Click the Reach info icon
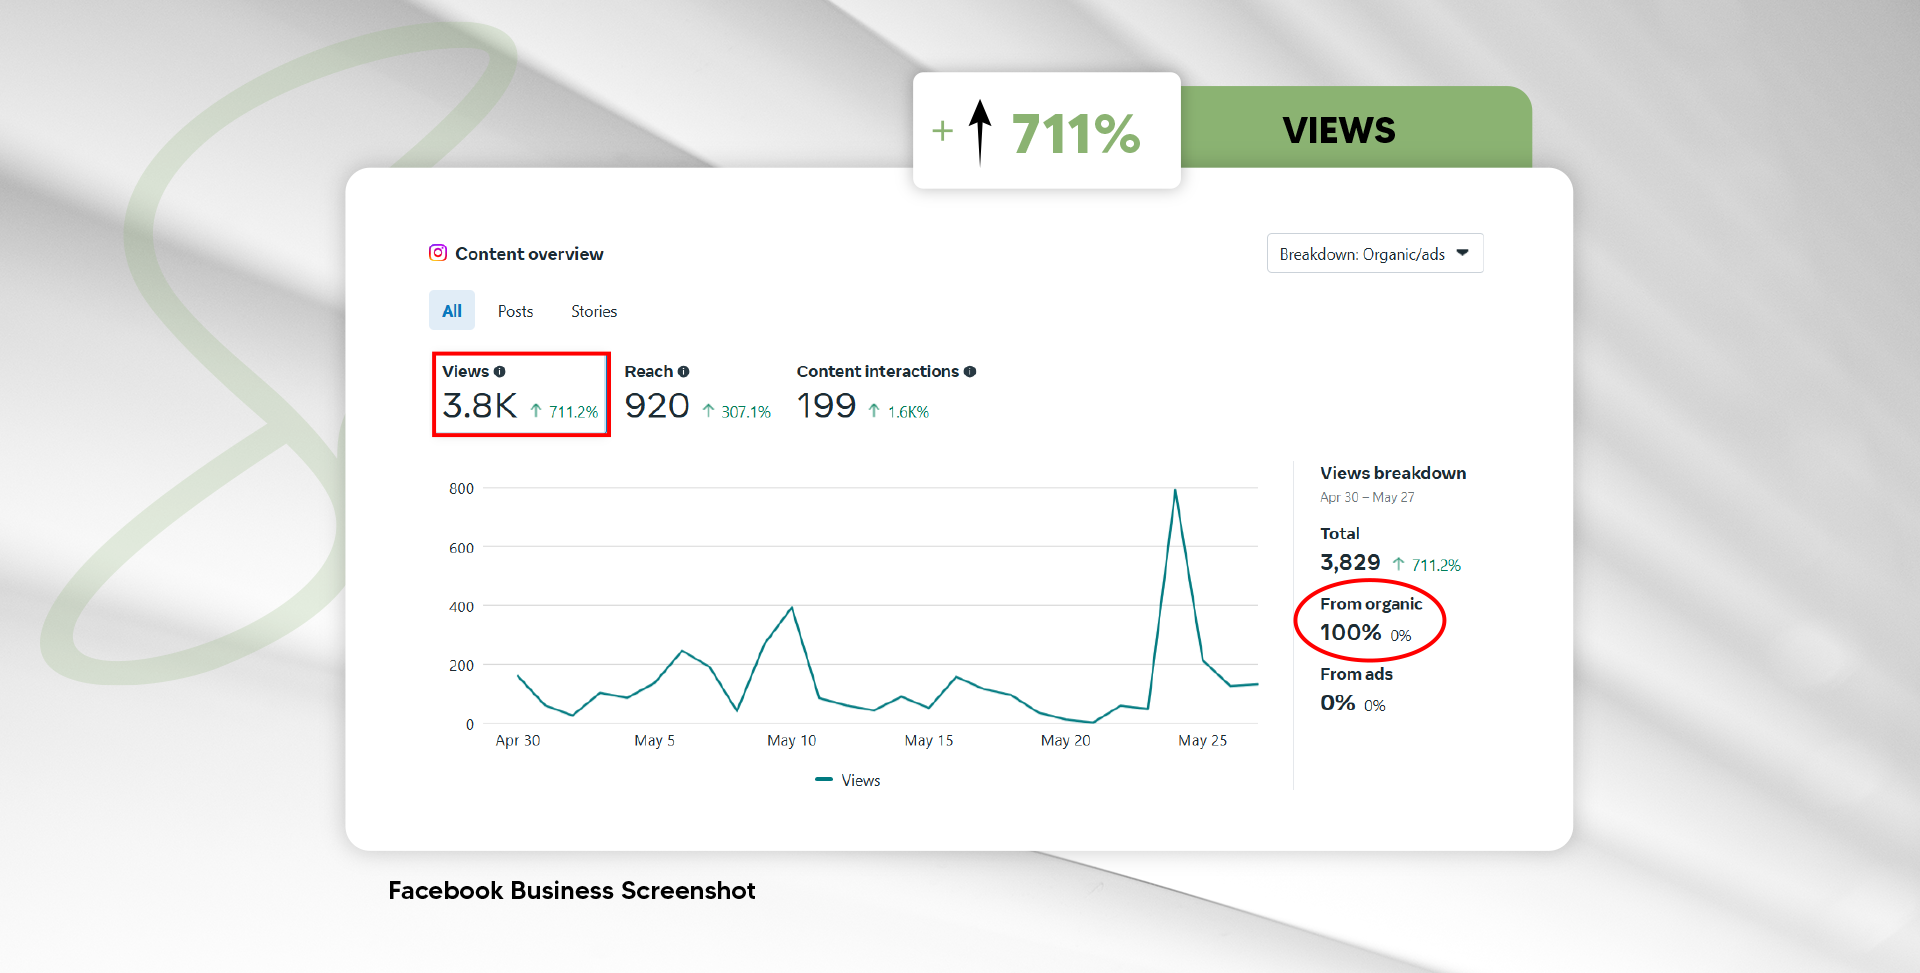This screenshot has height=973, width=1920. [x=684, y=372]
